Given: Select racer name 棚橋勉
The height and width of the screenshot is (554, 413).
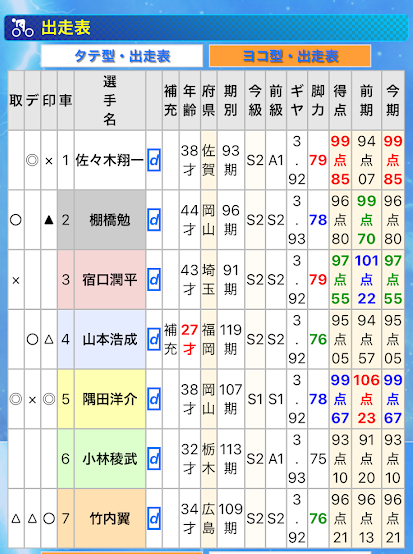Looking at the screenshot, I should pos(110,220).
